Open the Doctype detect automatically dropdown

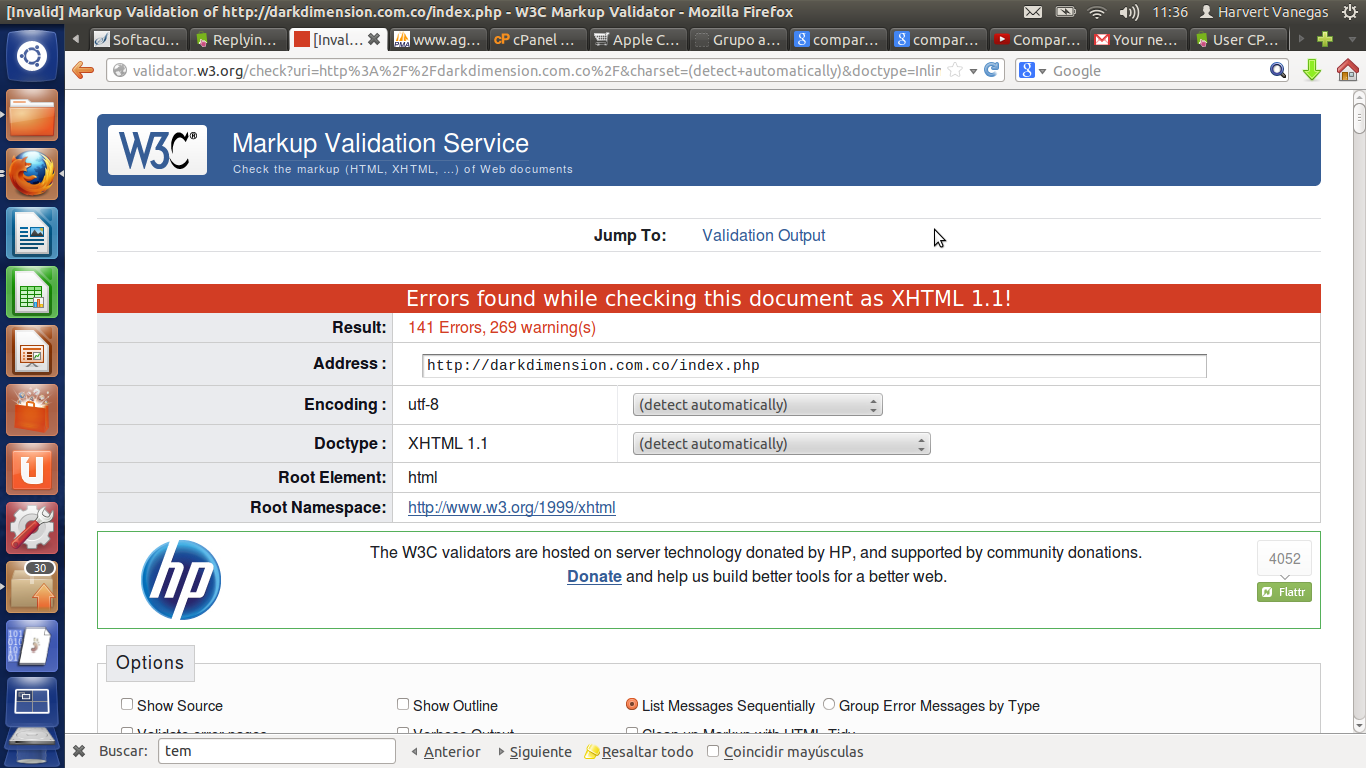coord(781,444)
